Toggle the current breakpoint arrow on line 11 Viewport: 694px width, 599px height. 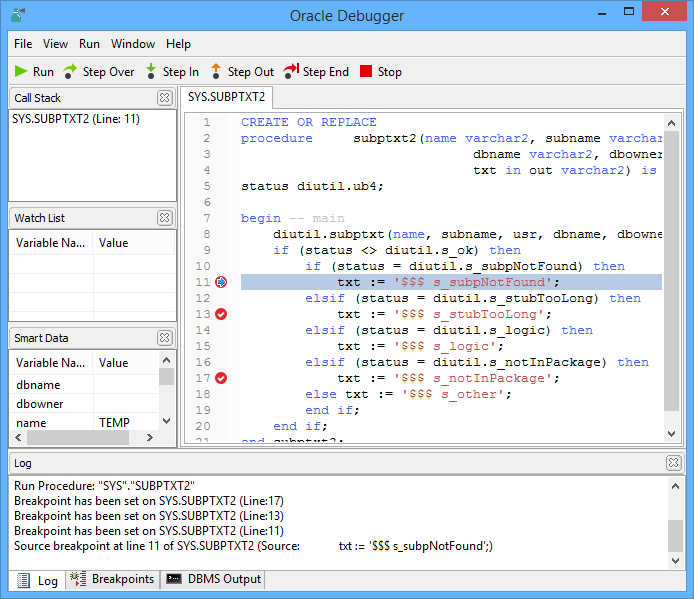[x=221, y=282]
